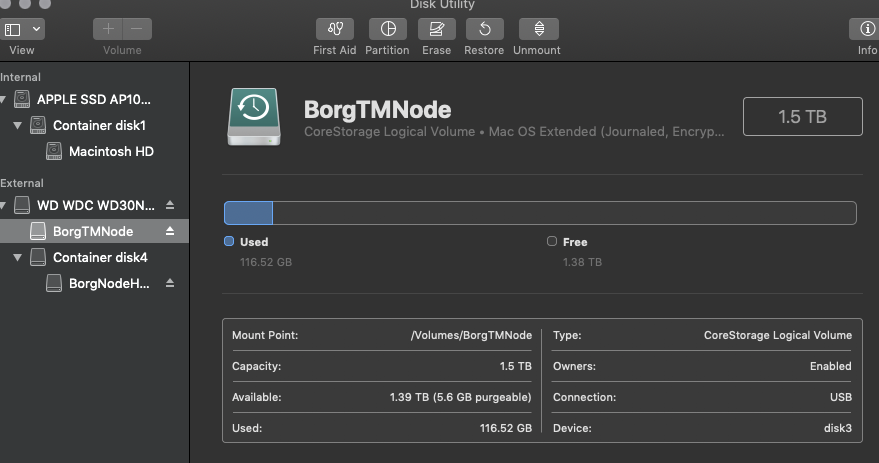Click the 1.39 TB available value

tap(460, 397)
